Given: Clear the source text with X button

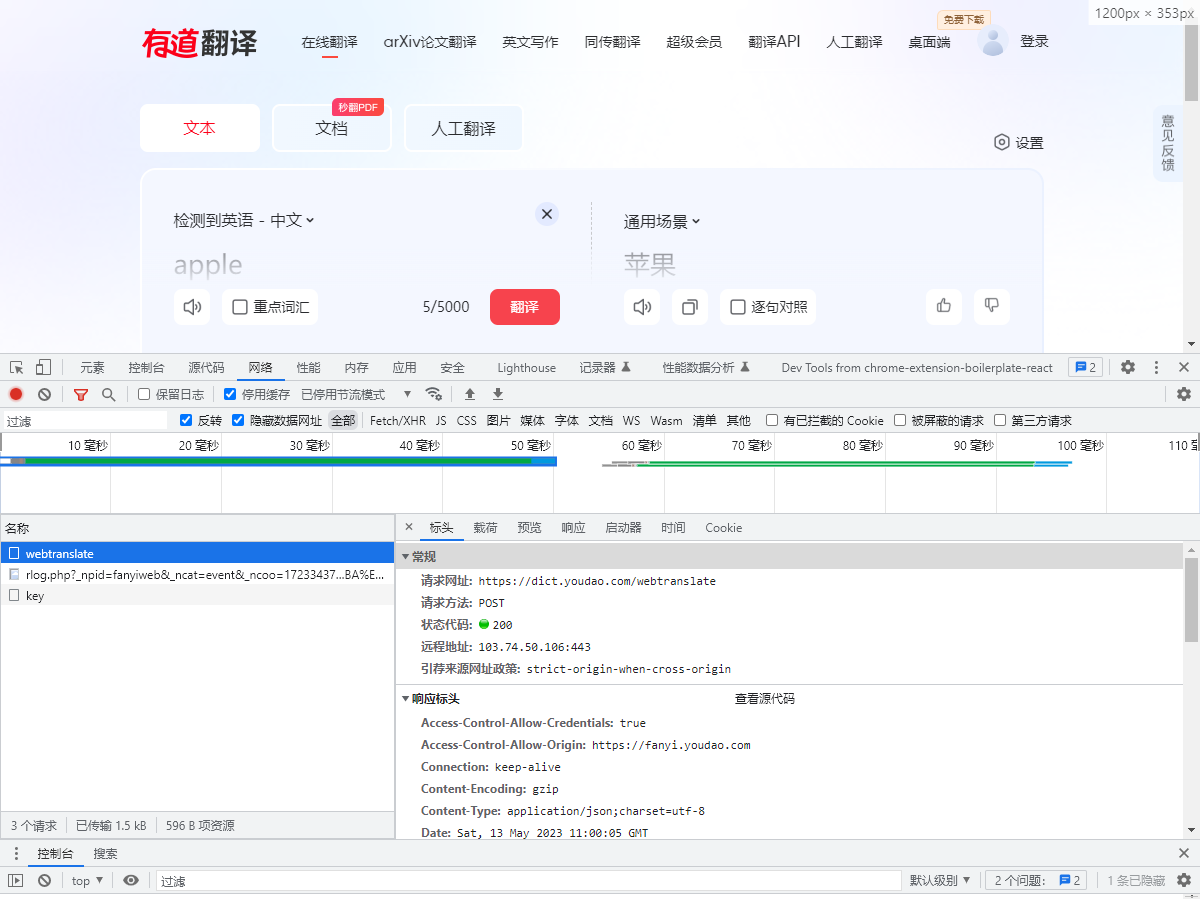Looking at the screenshot, I should 547,214.
